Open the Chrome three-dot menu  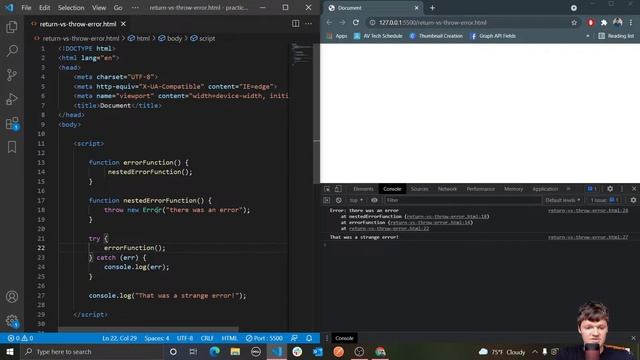631,22
